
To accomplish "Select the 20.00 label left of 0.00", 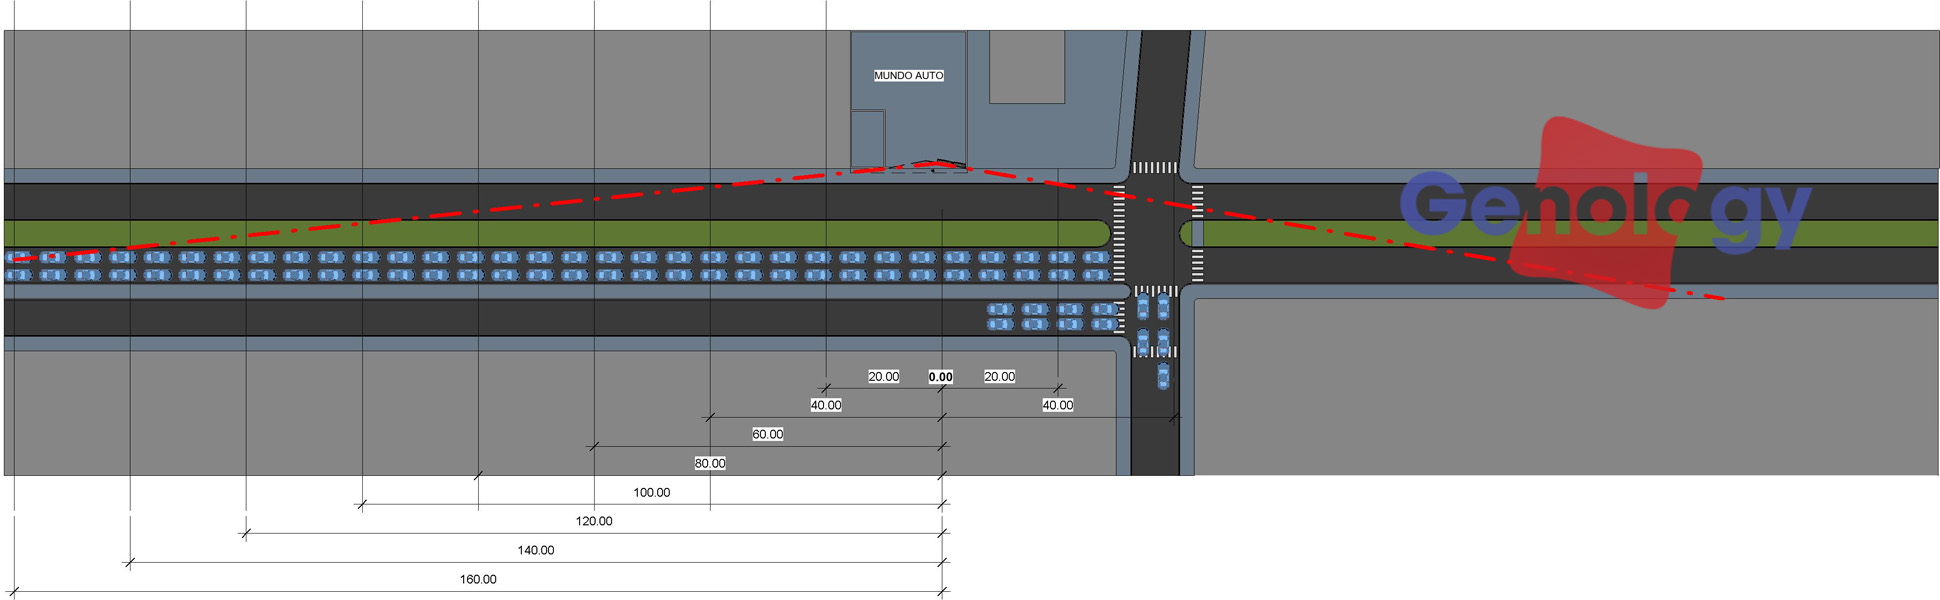I will pos(883,377).
